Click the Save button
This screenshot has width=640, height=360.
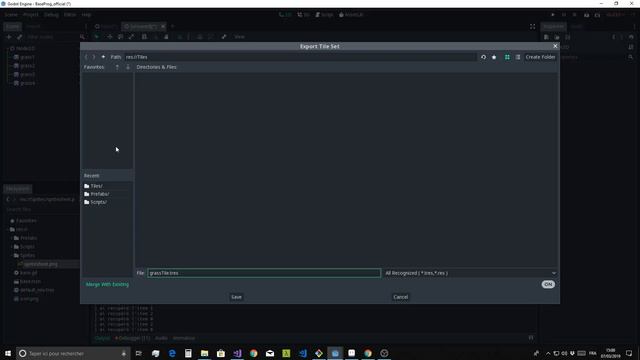236,297
